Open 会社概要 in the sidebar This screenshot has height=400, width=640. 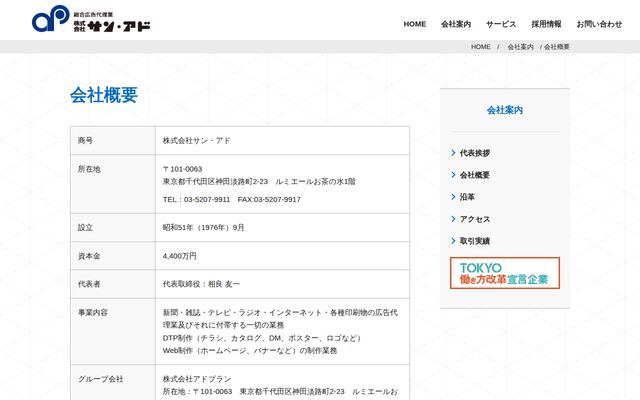coord(475,175)
